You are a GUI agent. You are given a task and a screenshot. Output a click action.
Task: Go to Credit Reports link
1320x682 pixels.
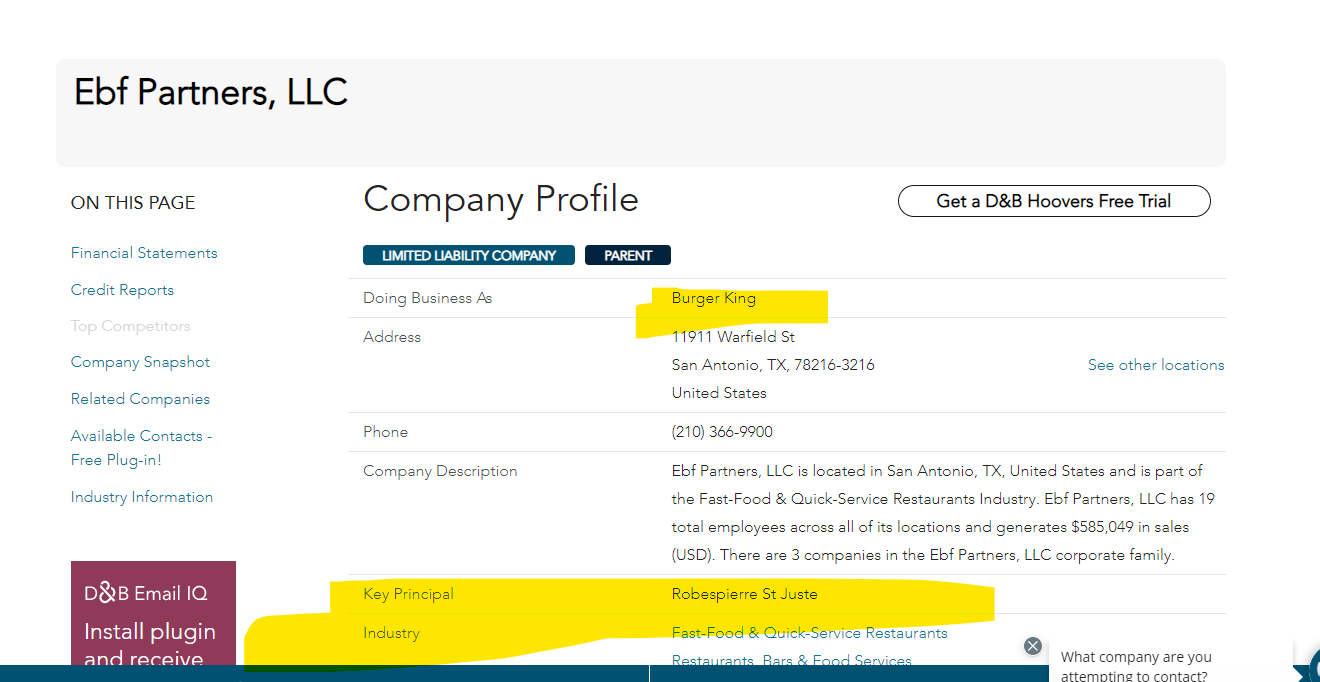click(122, 290)
